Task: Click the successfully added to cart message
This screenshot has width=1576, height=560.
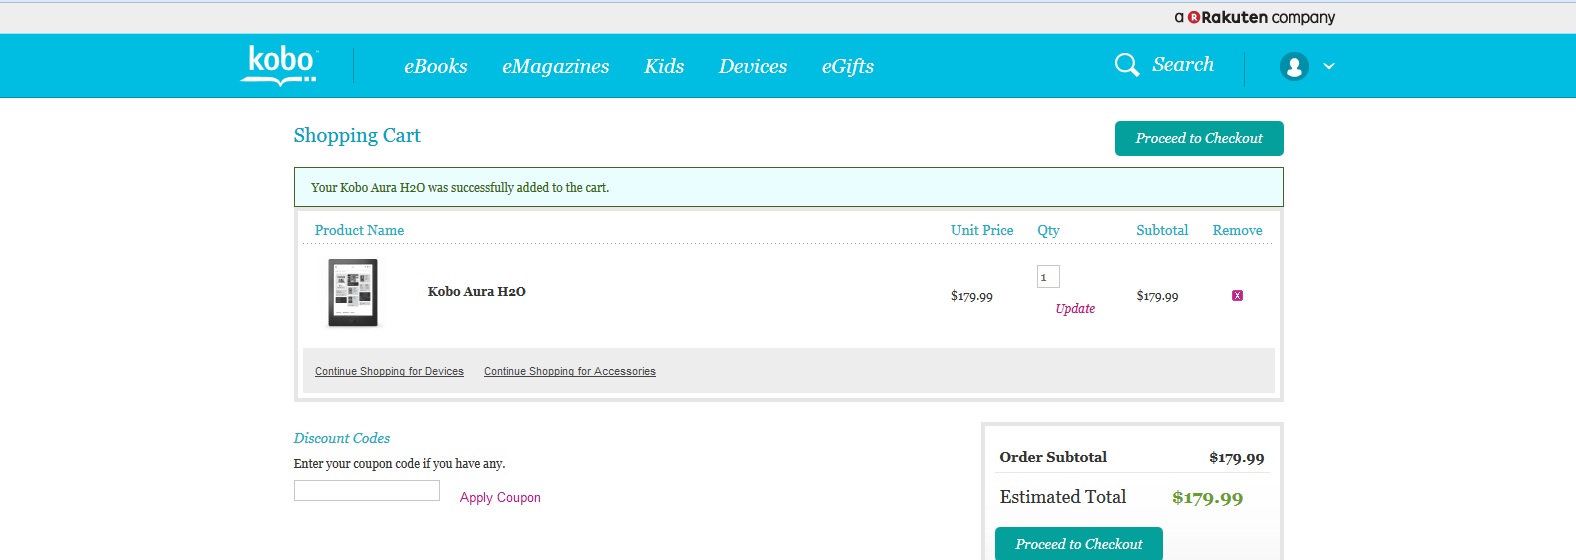Action: 460,187
